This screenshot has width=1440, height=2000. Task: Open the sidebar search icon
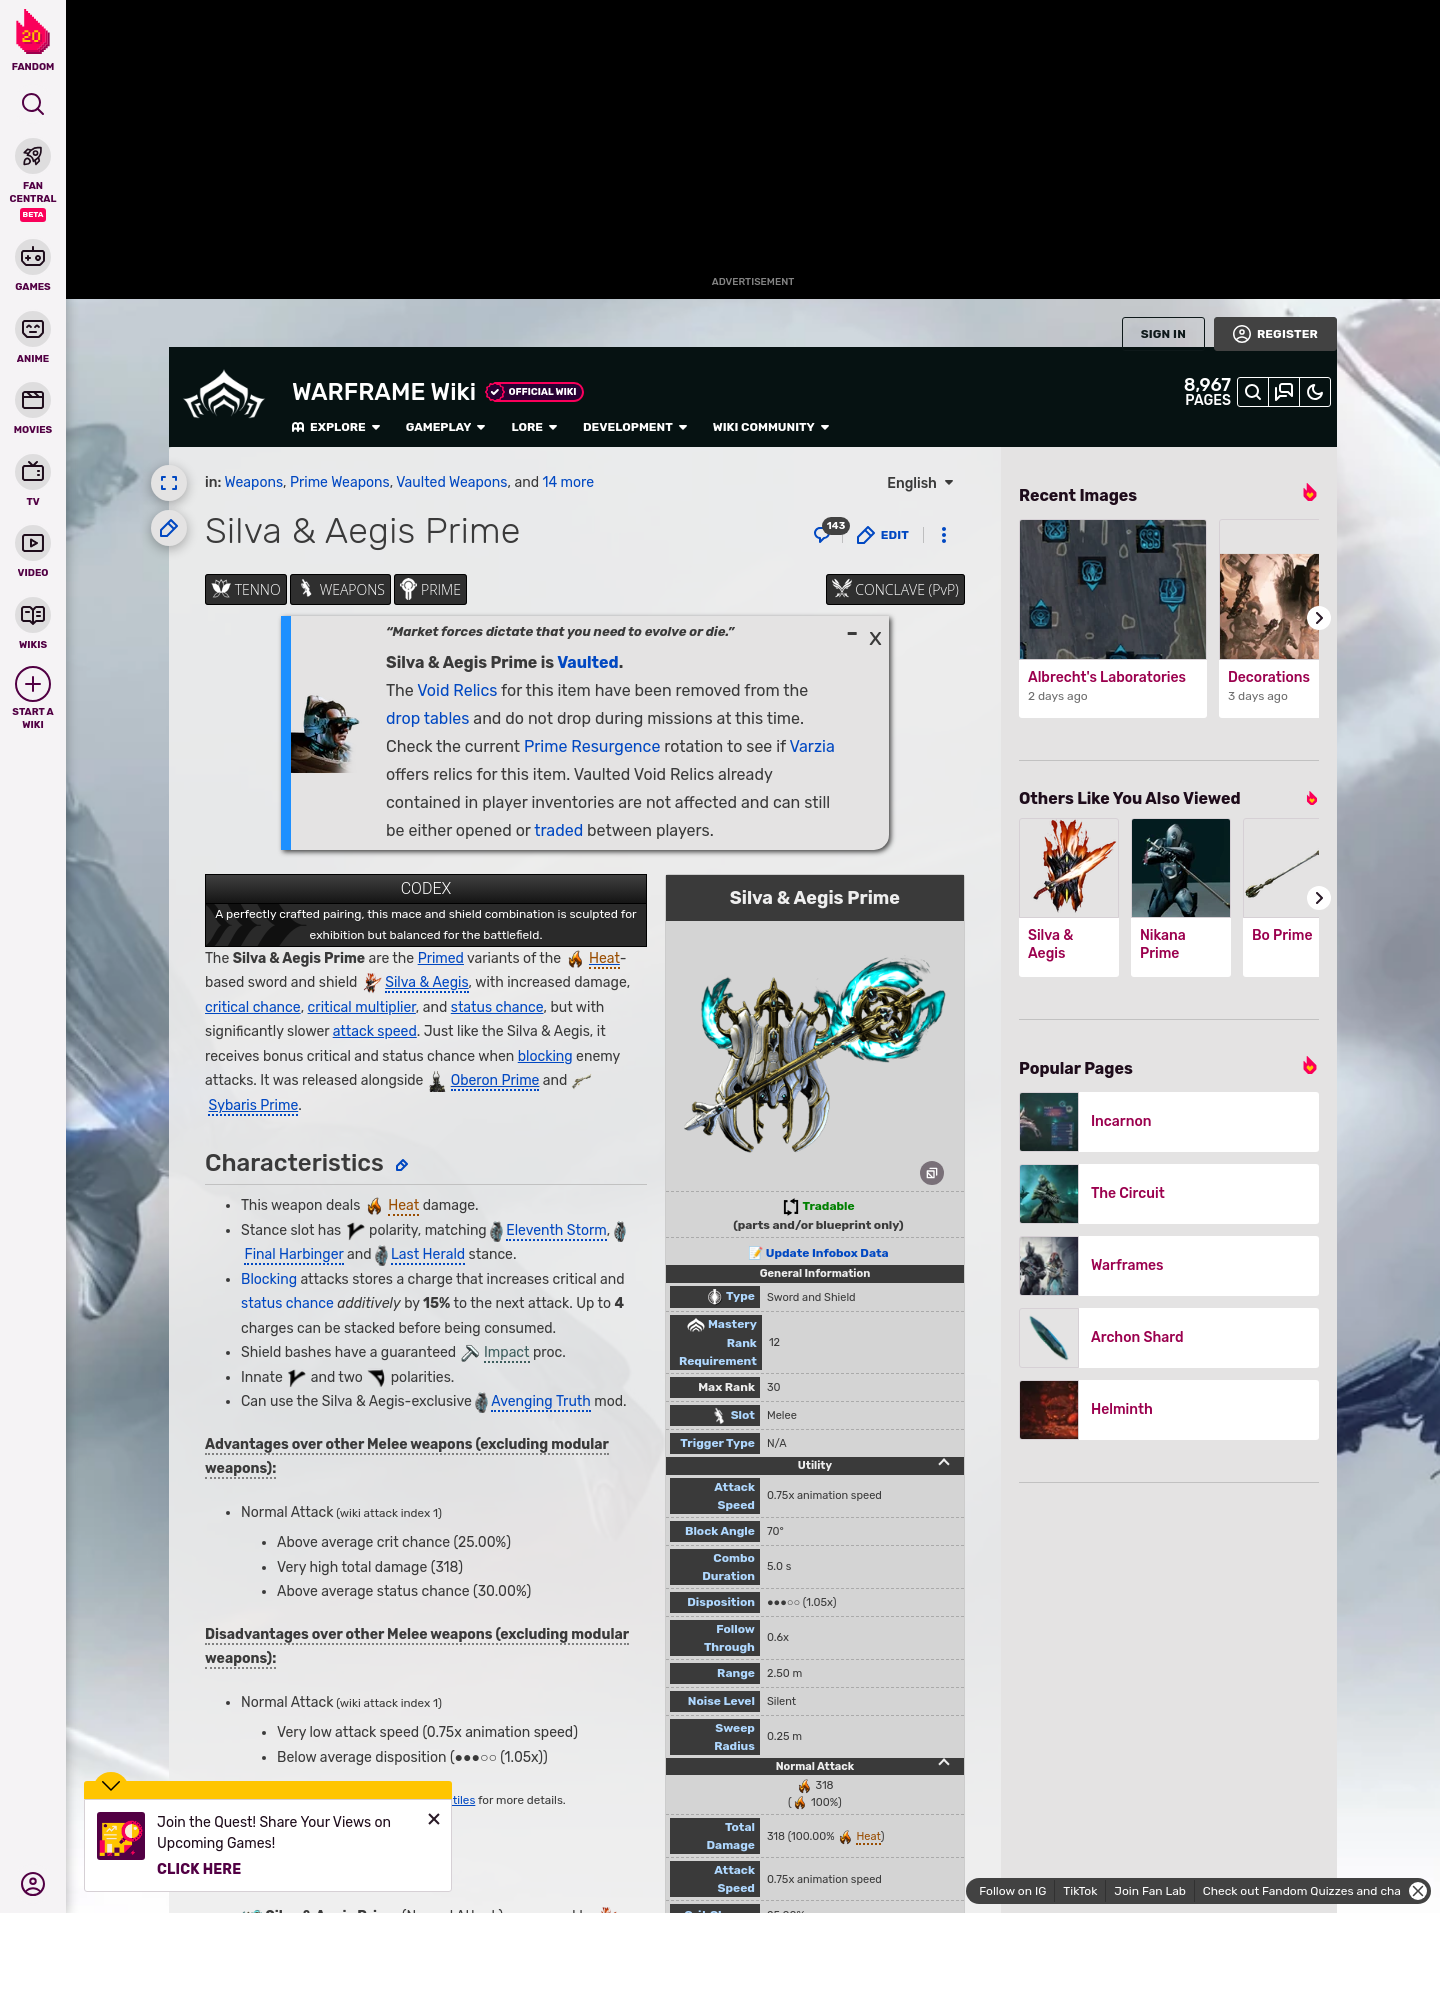pyautogui.click(x=33, y=104)
